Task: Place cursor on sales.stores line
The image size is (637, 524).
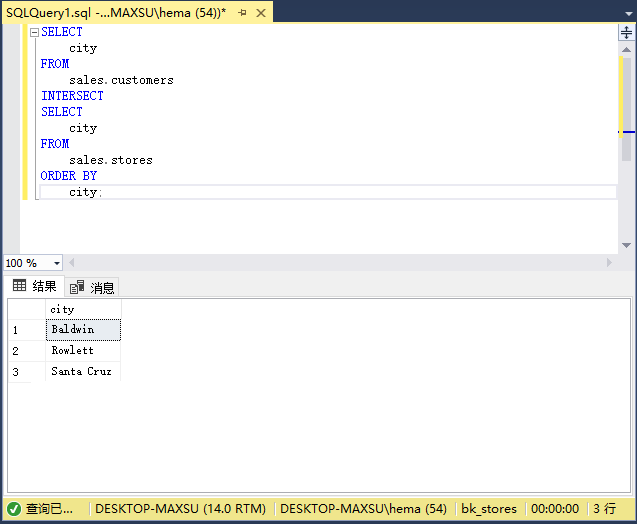Action: click(x=111, y=160)
